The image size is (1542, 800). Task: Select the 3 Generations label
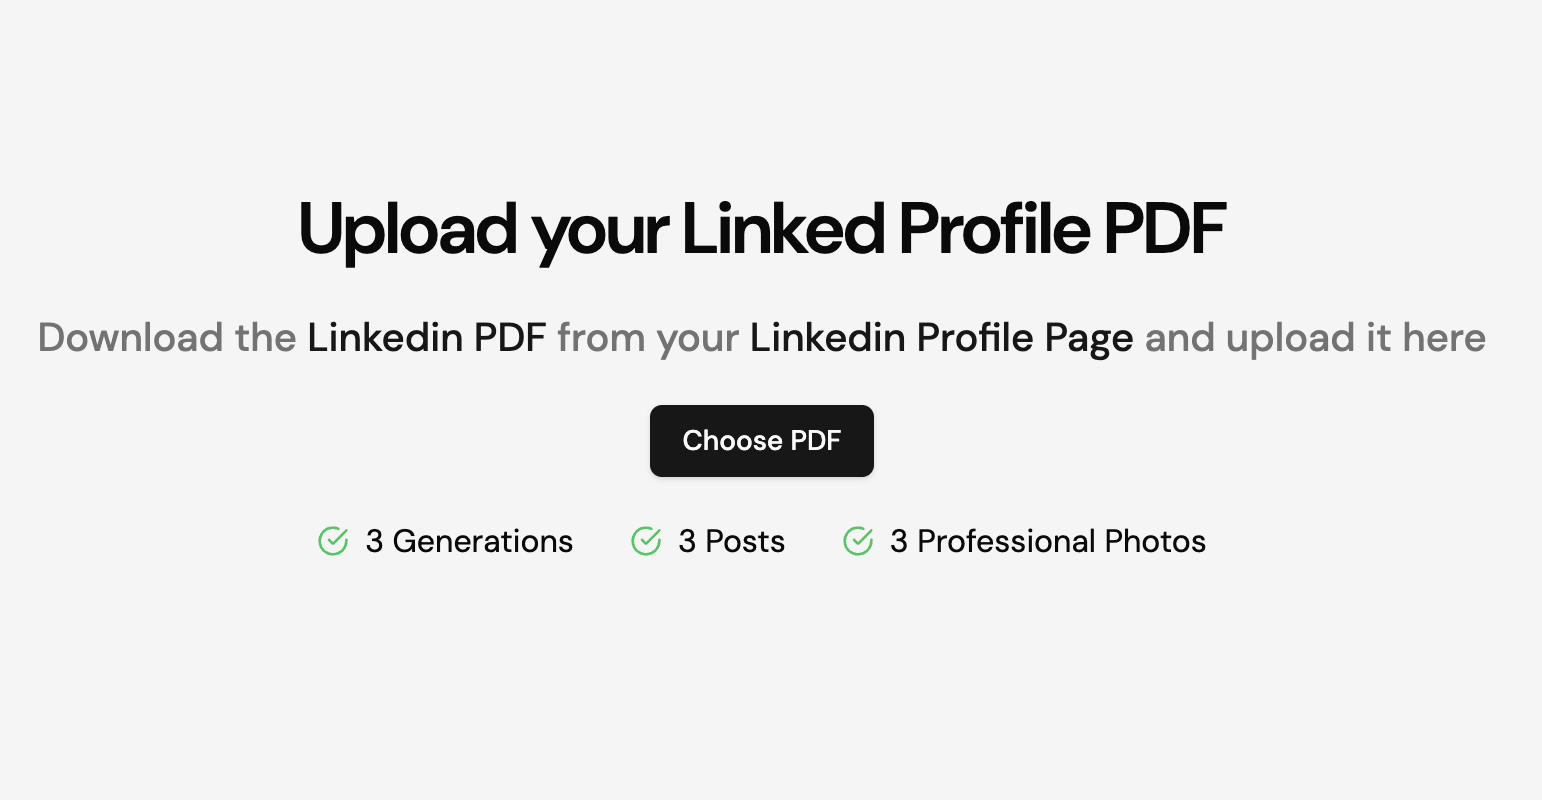(x=469, y=541)
